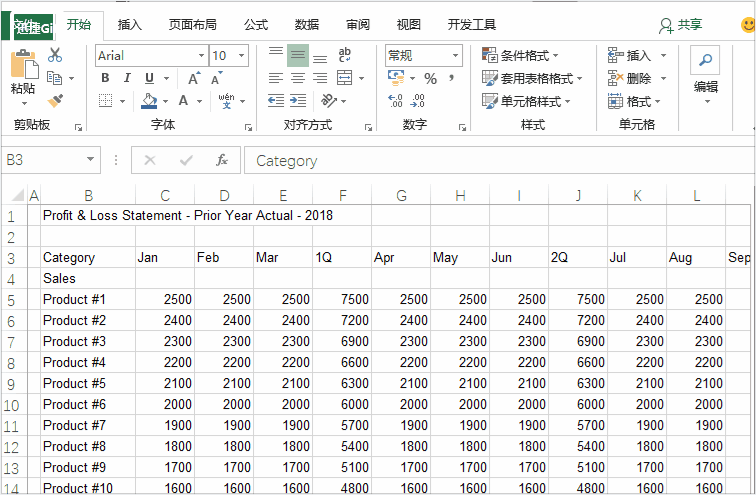Switch to the 公式 ribbon tab
Screen dimensions: 756x495
[x=256, y=25]
